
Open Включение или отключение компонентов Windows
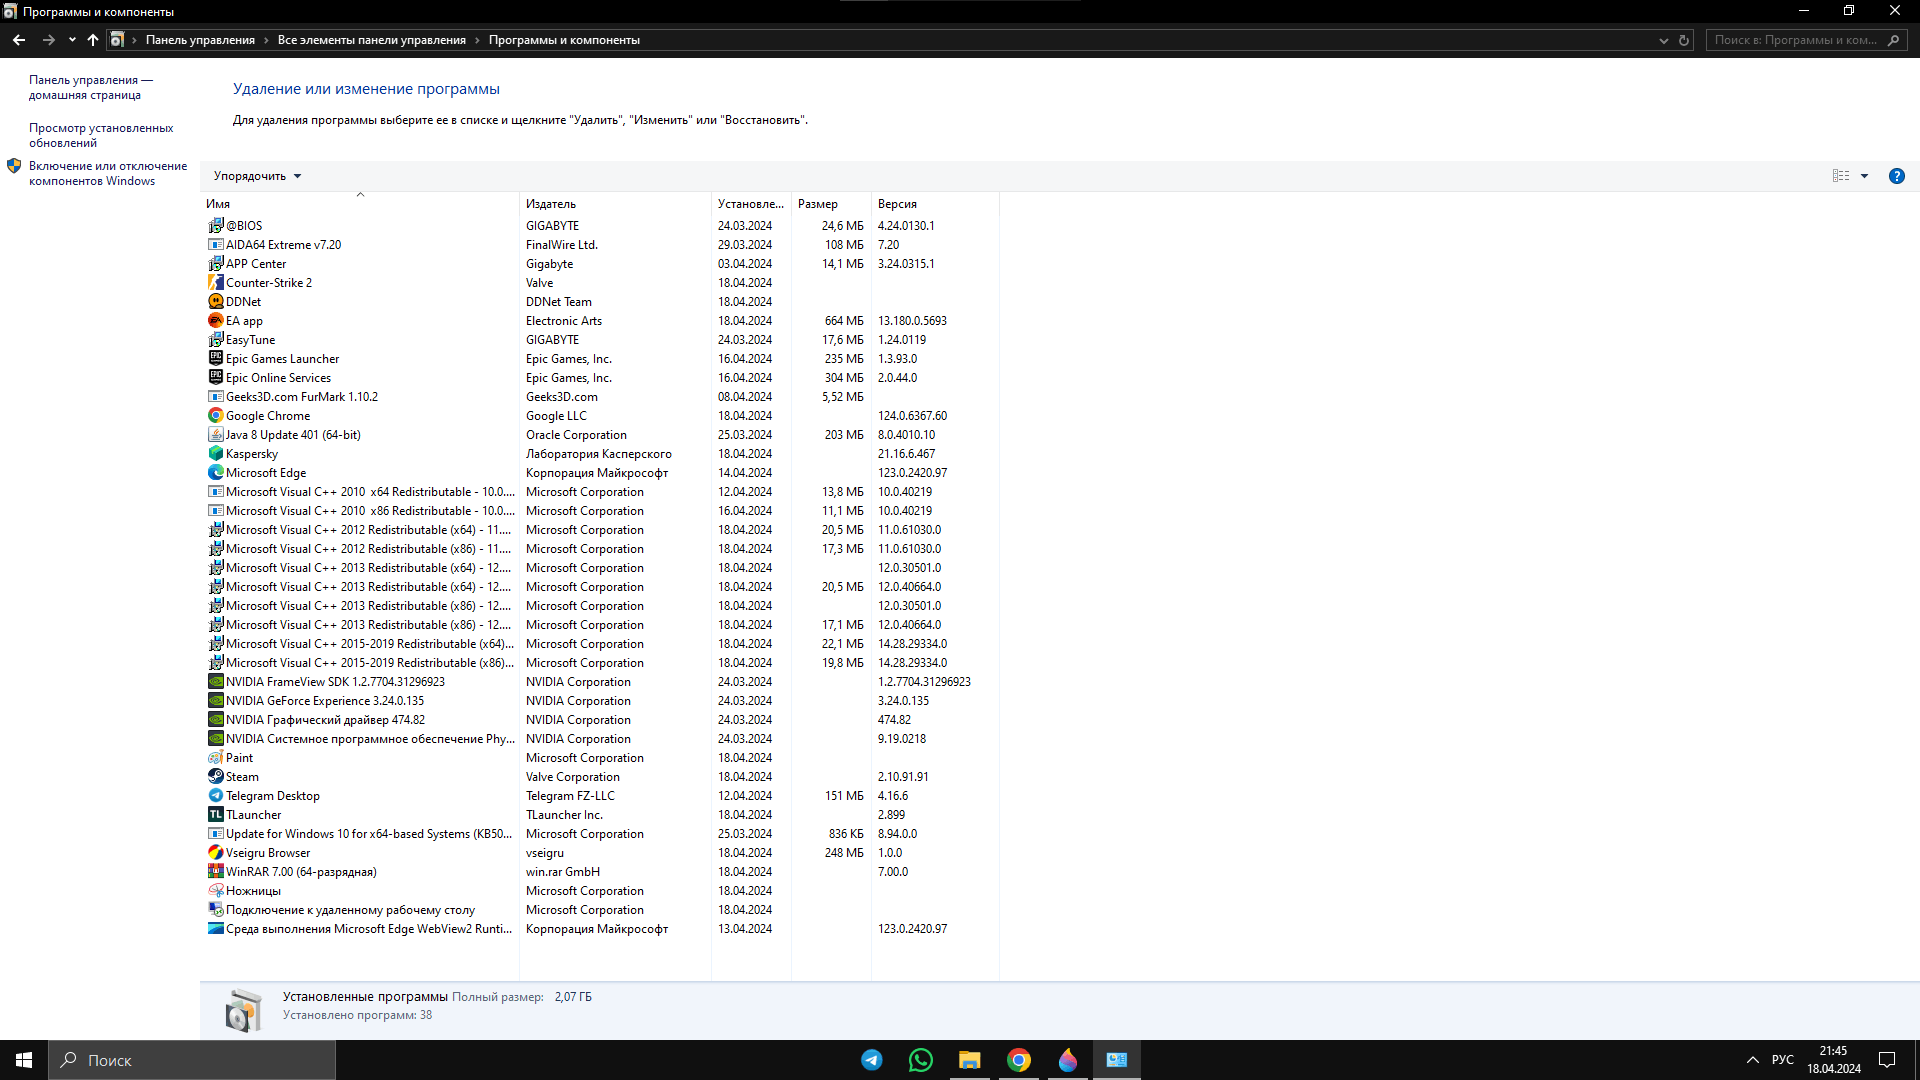pos(107,174)
